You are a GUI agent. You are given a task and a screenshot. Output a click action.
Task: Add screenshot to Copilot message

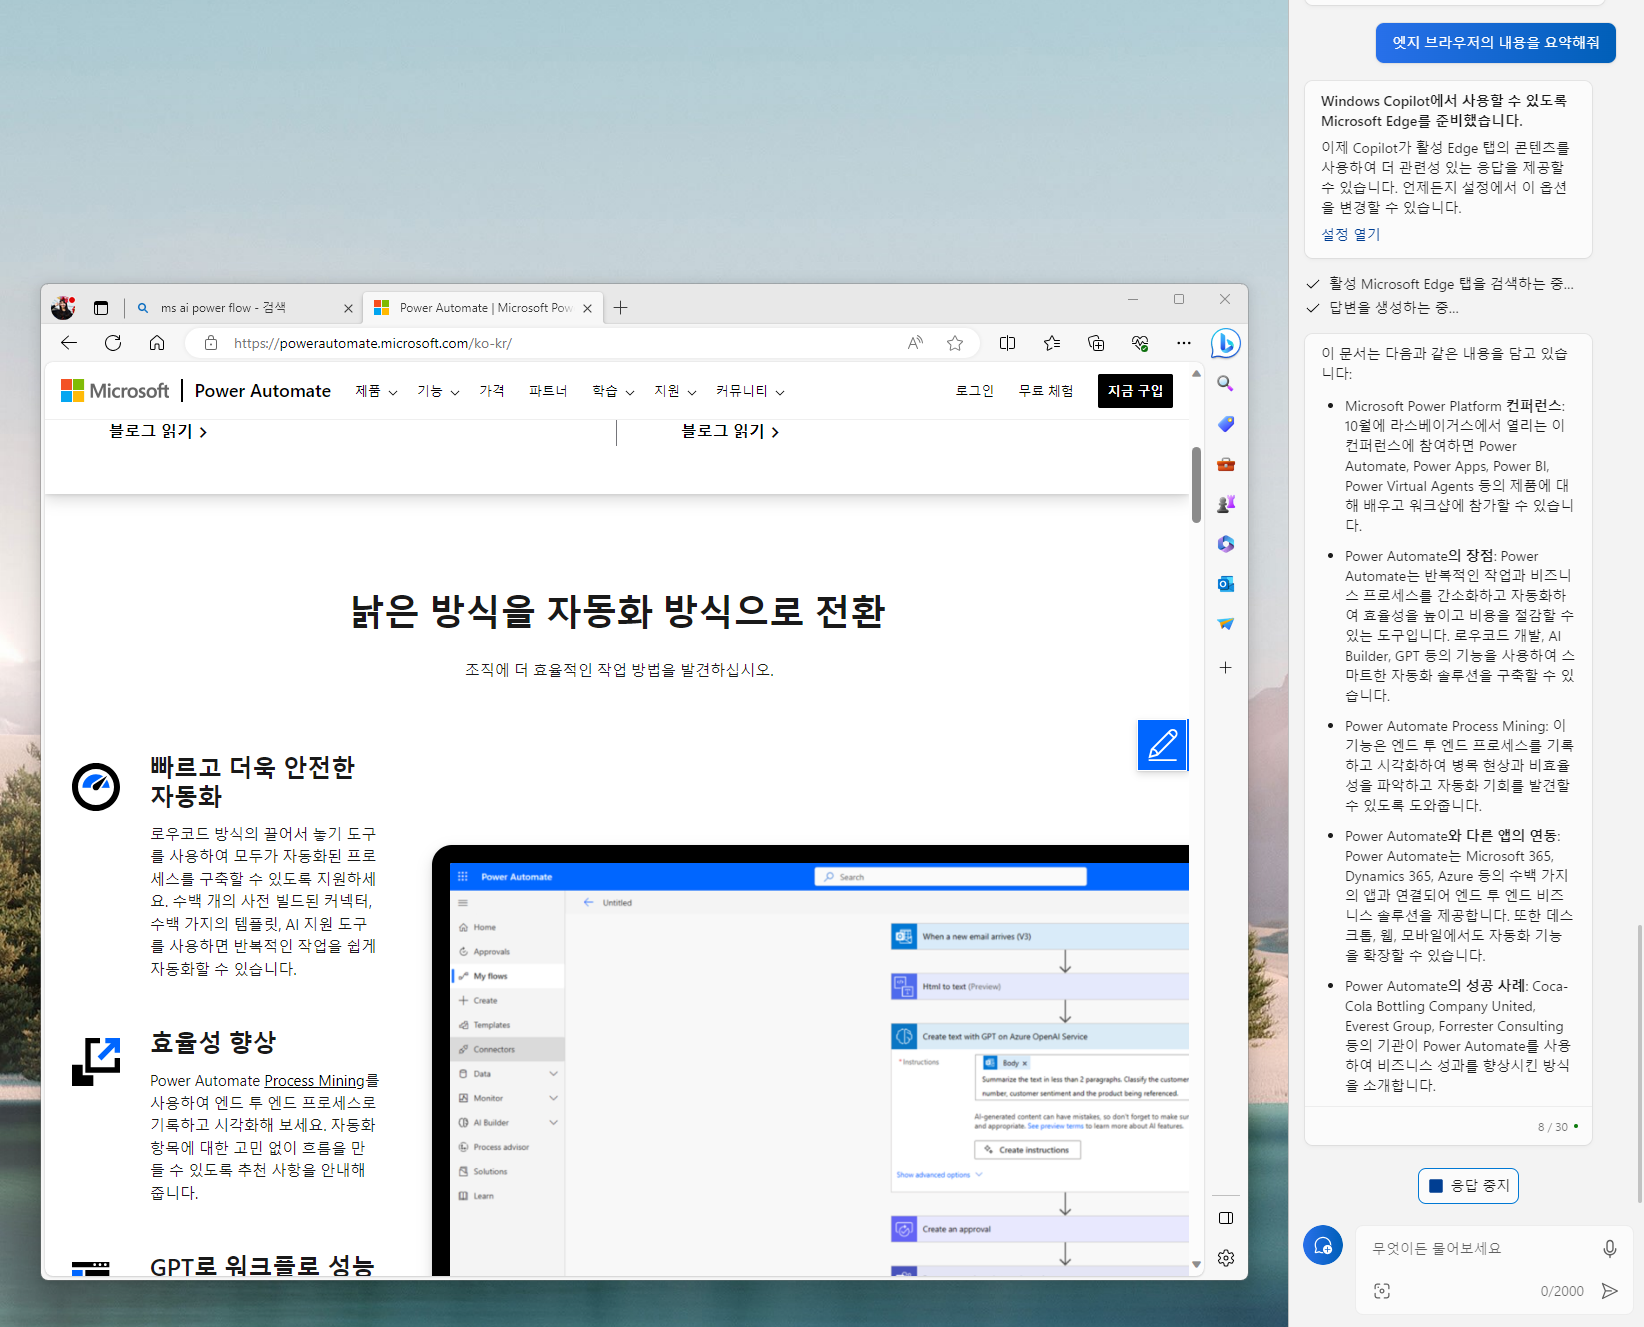tap(1382, 1291)
